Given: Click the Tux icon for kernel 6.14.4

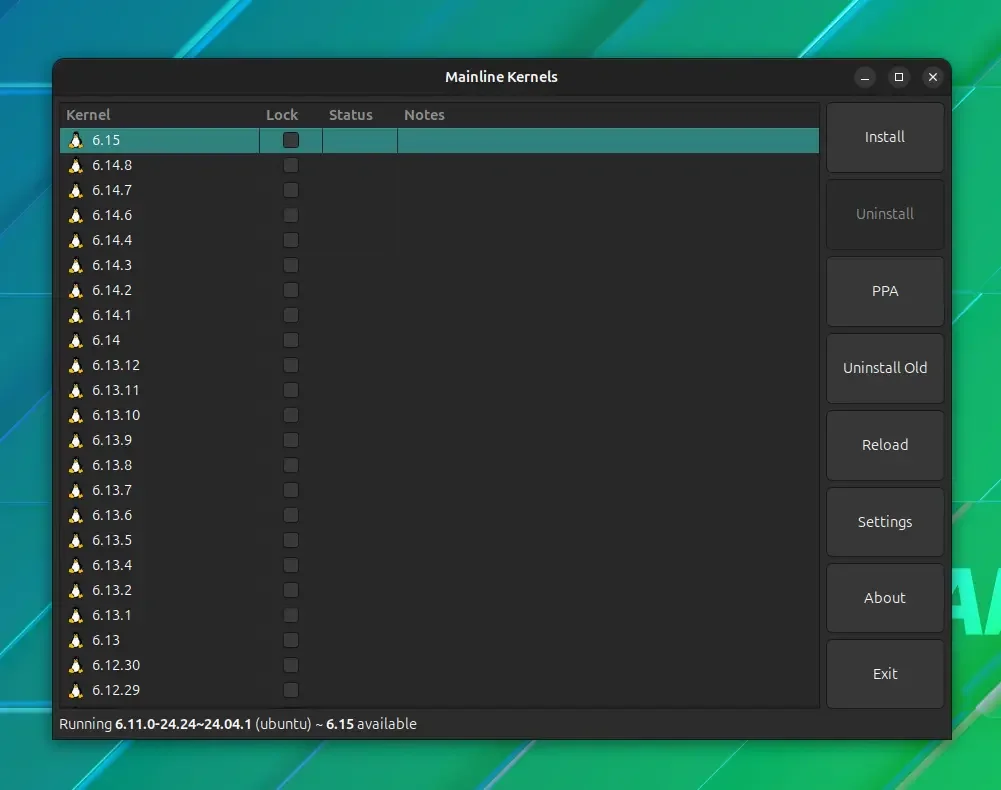Looking at the screenshot, I should (x=76, y=240).
